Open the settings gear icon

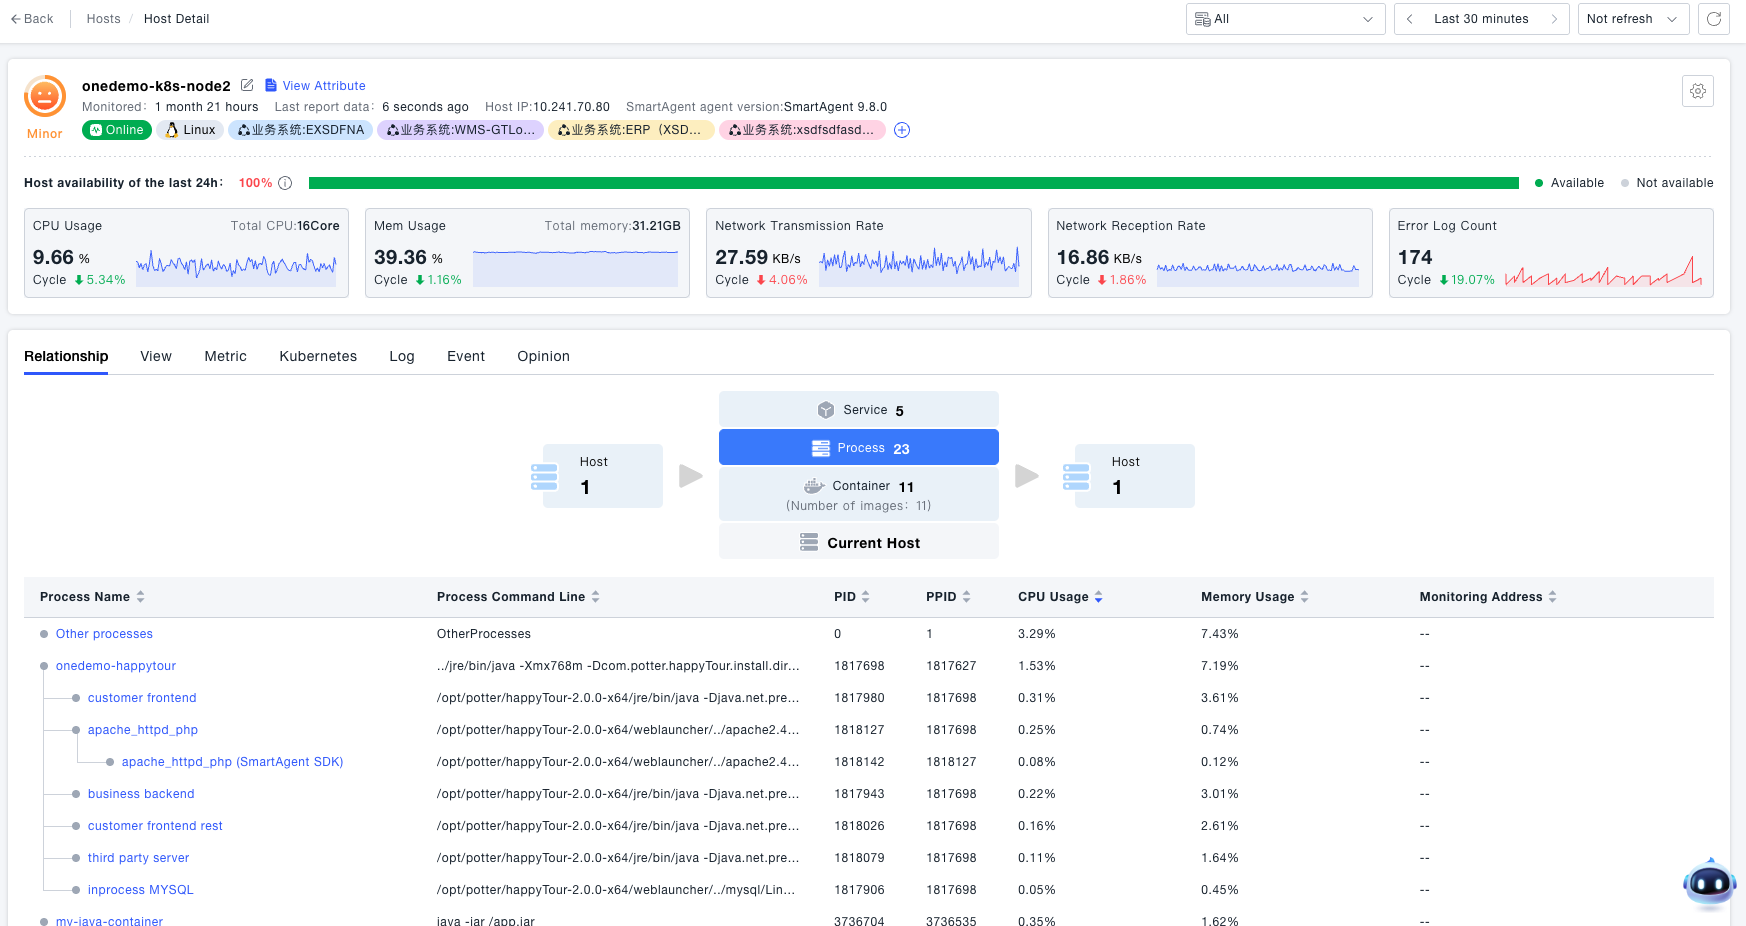click(x=1697, y=91)
